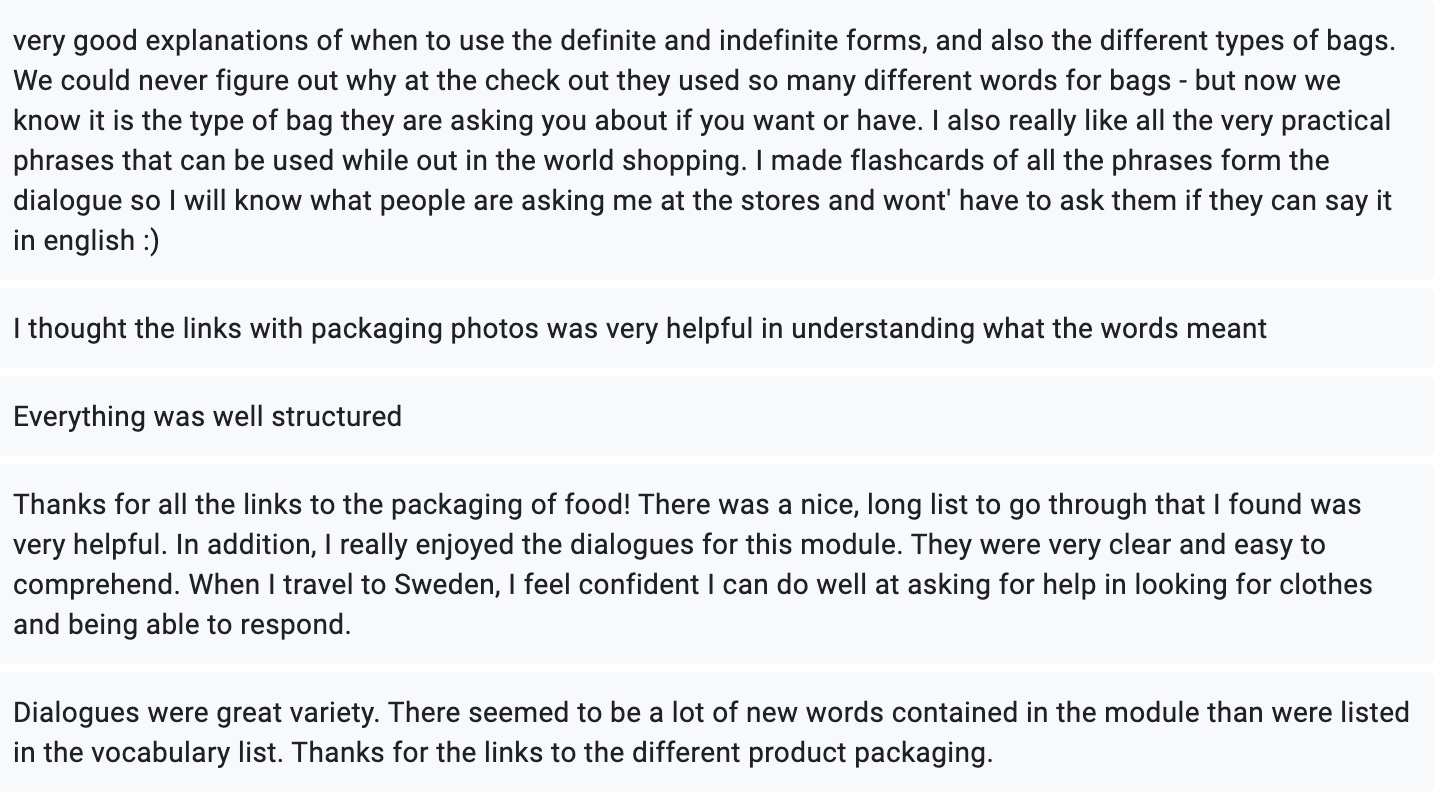Click the 'Everything was well structured' response
Viewport: 1434px width, 796px height.
(x=716, y=416)
